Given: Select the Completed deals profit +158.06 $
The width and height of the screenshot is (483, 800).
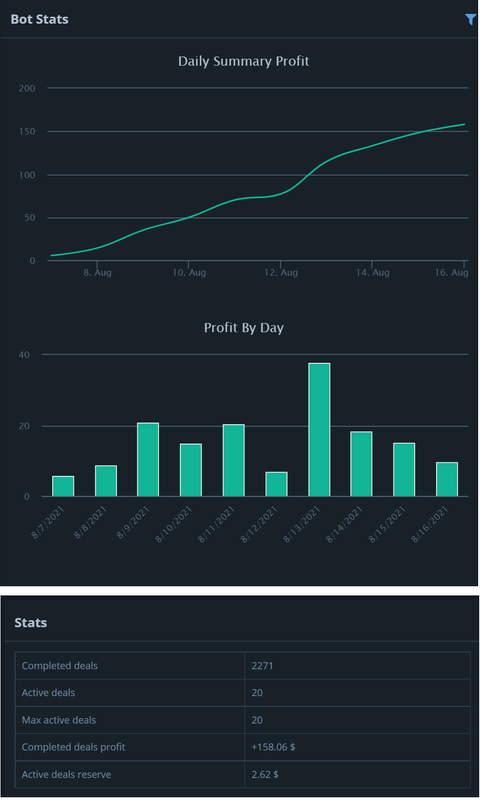Looking at the screenshot, I should [273, 747].
